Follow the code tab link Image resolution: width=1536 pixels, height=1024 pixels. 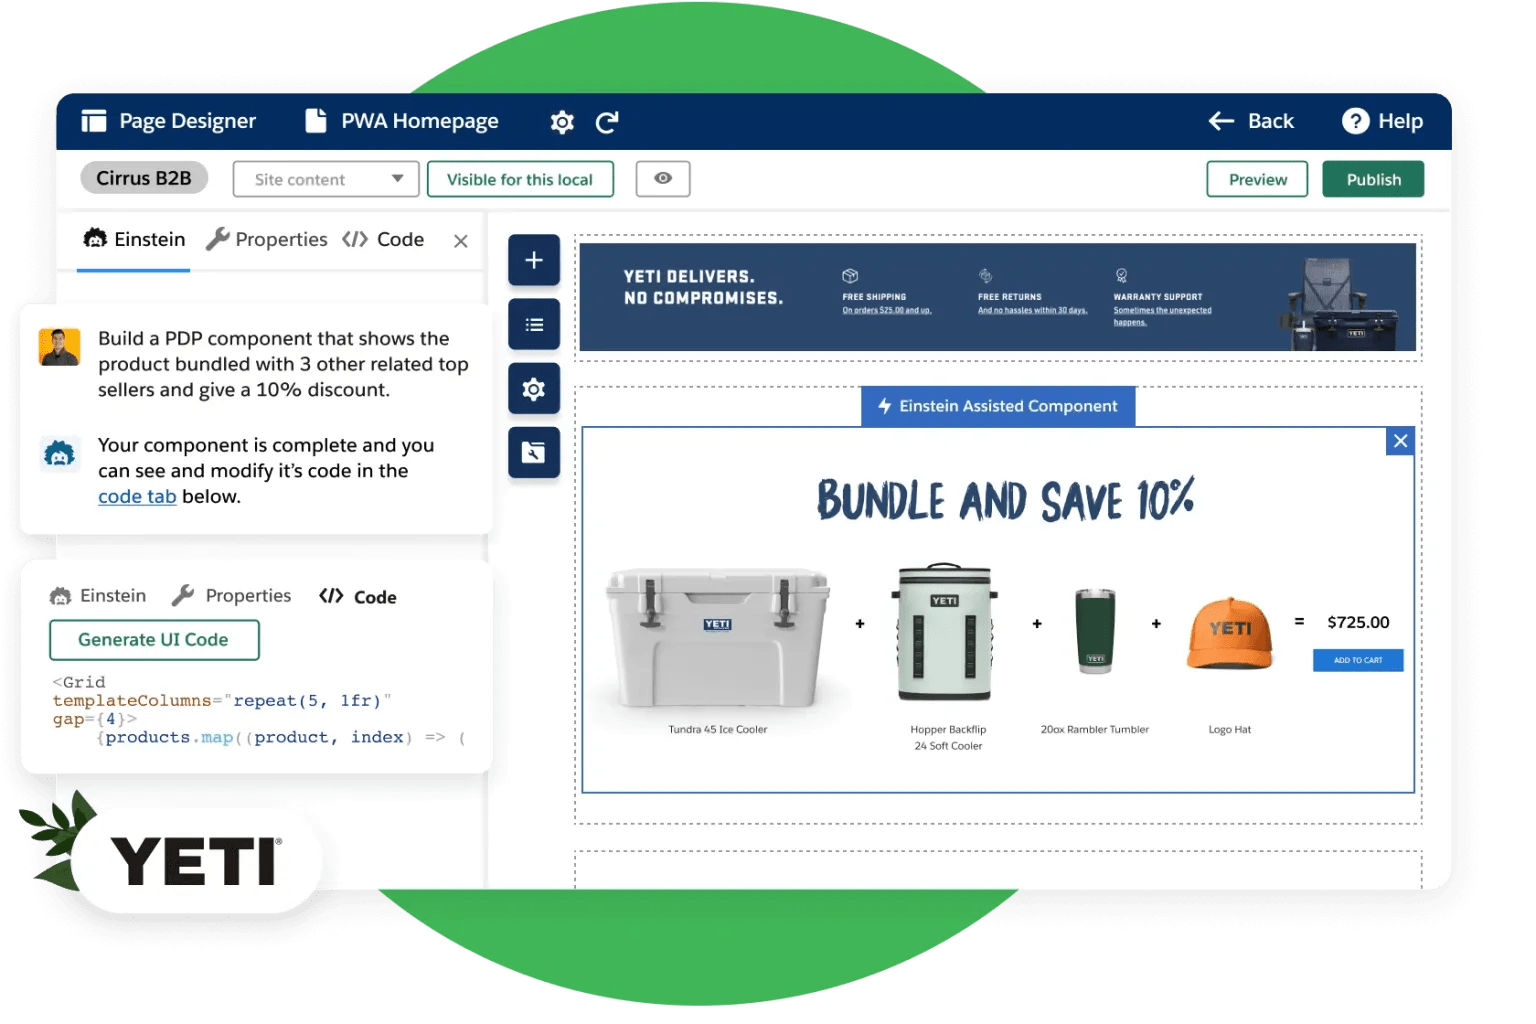(x=137, y=497)
